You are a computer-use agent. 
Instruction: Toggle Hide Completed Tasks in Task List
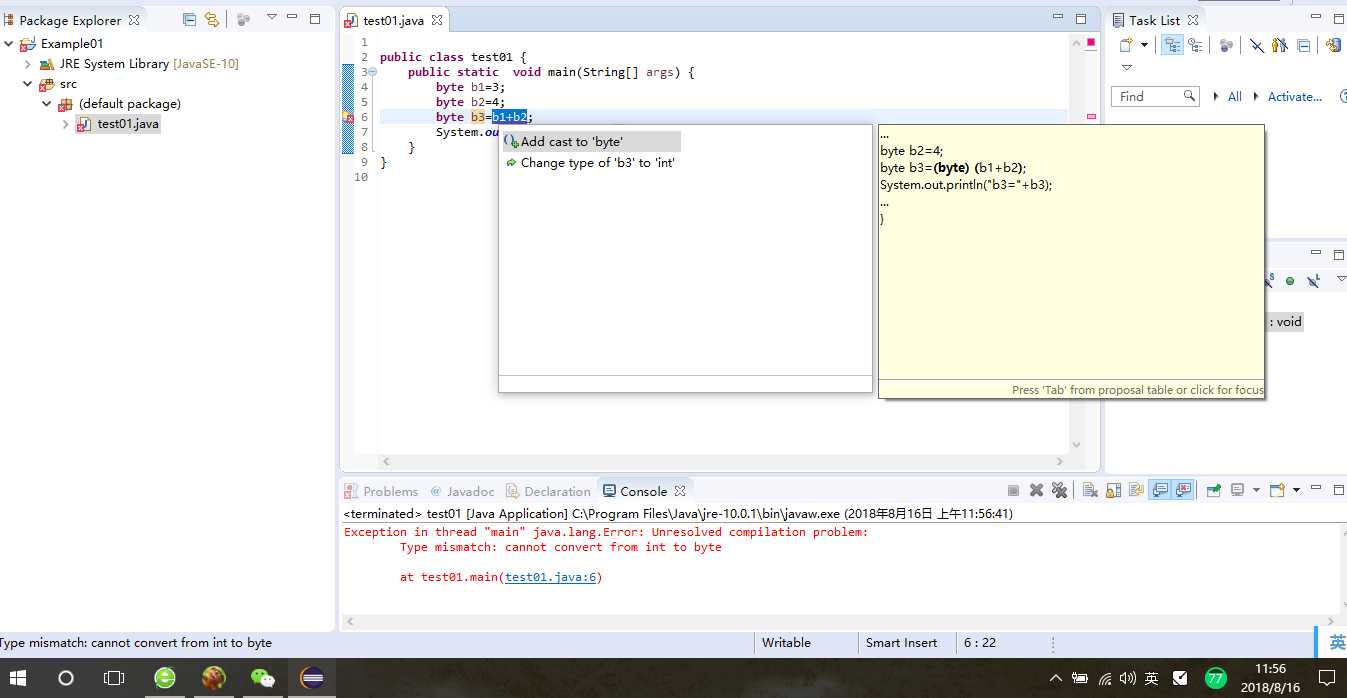(x=1257, y=45)
